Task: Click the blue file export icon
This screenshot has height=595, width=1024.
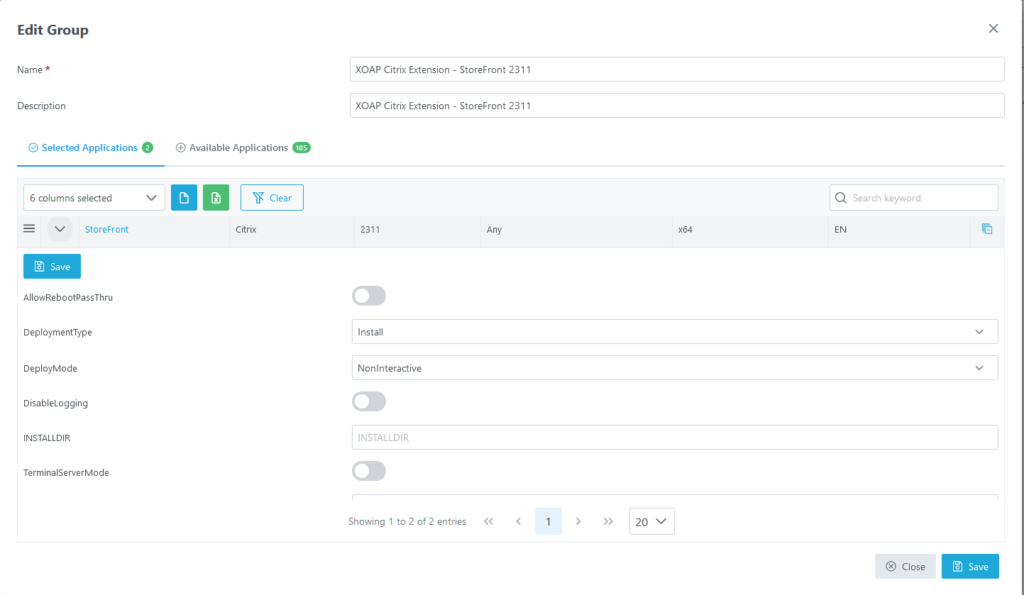Action: (x=184, y=197)
